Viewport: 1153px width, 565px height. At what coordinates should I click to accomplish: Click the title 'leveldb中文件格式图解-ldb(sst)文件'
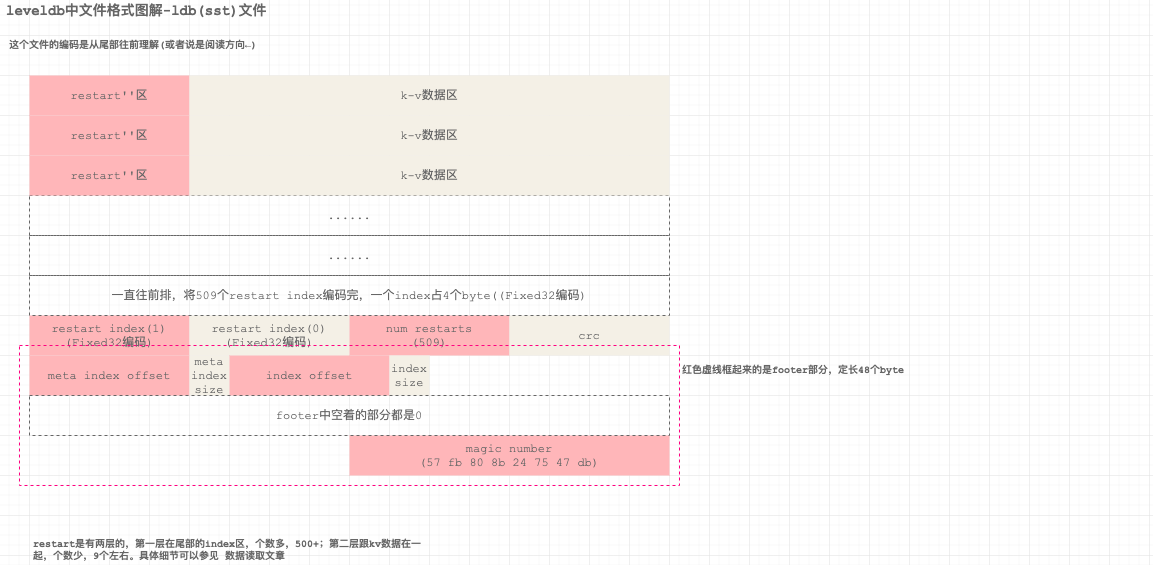coord(136,11)
